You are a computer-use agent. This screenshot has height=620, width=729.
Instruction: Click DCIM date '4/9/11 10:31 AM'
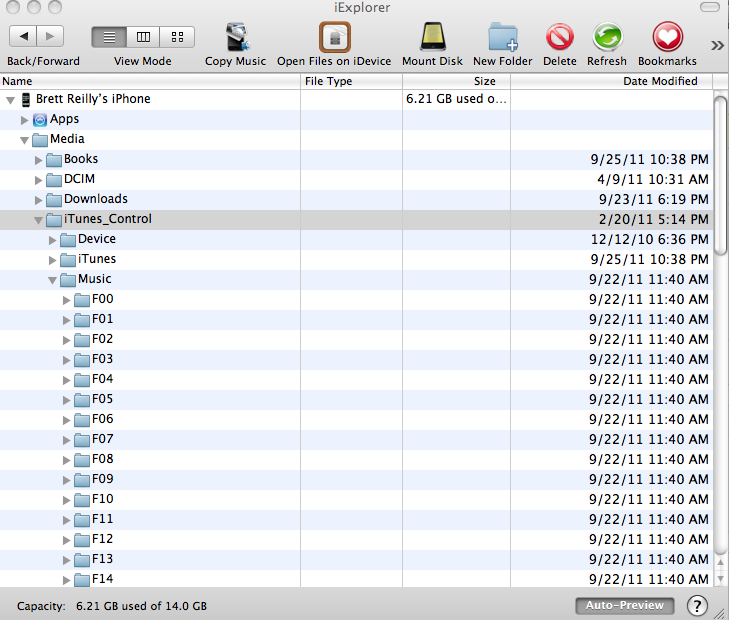point(653,179)
